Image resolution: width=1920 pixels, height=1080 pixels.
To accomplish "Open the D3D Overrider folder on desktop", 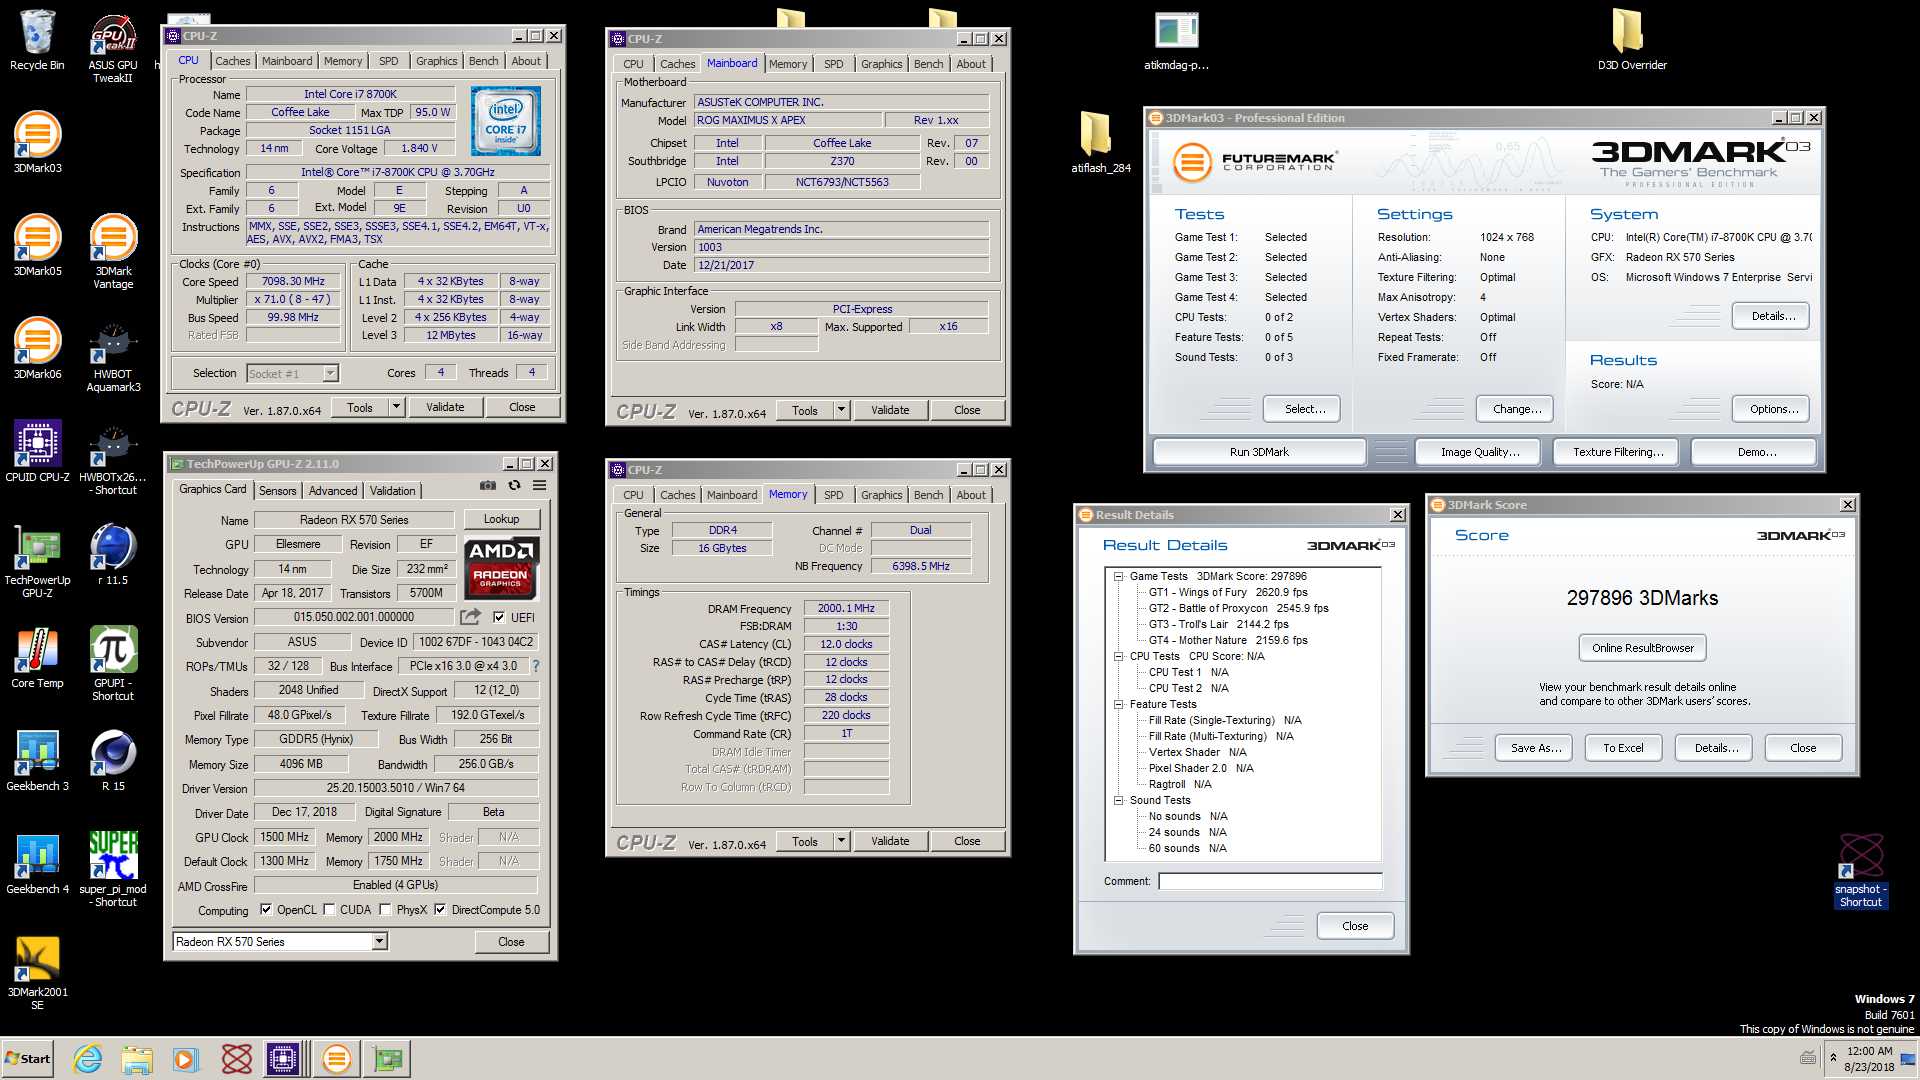I will 1632,40.
